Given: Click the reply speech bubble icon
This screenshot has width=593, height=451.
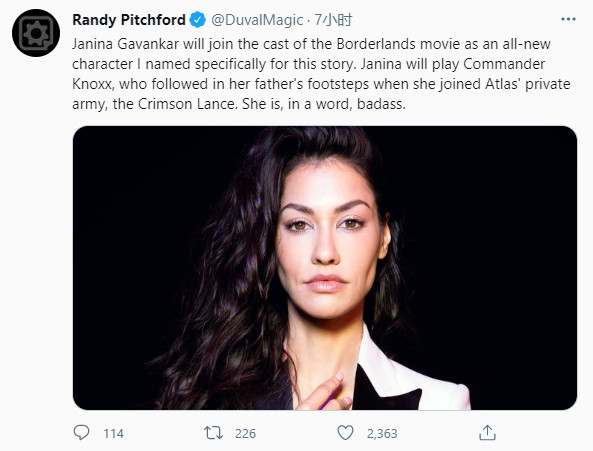Looking at the screenshot, I should [81, 432].
